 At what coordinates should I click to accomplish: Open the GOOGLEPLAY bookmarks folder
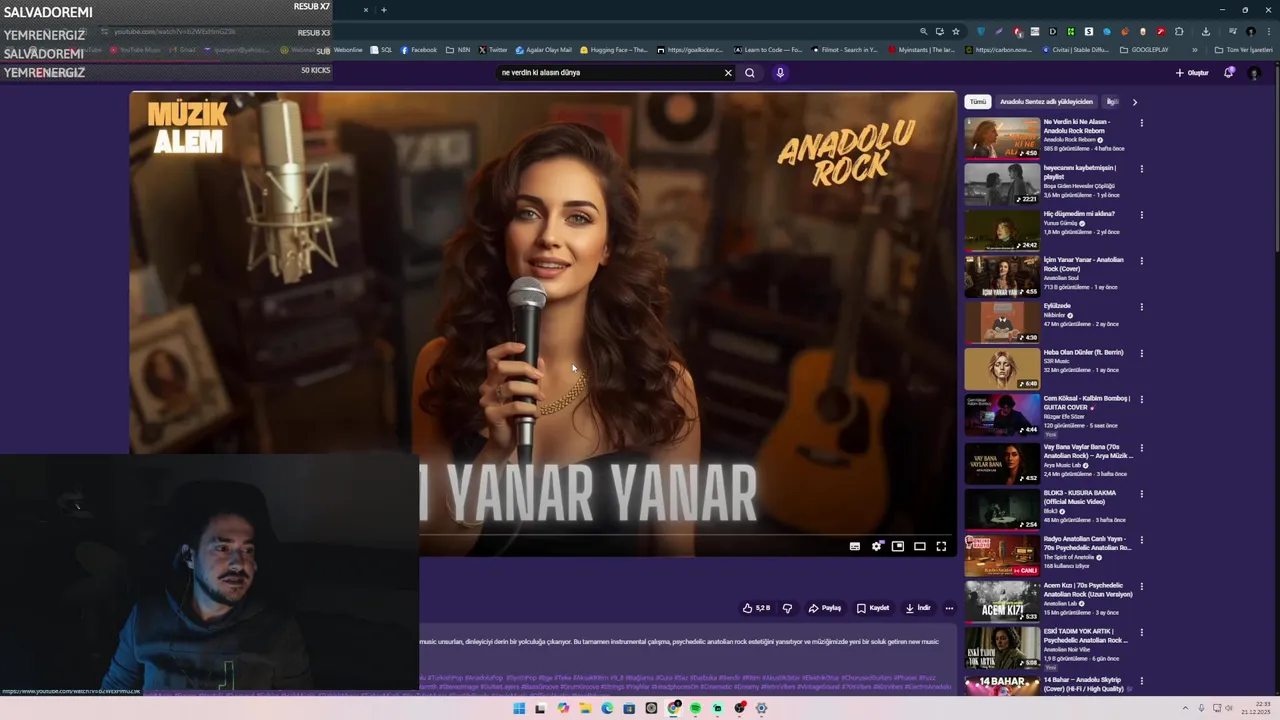(x=1144, y=50)
